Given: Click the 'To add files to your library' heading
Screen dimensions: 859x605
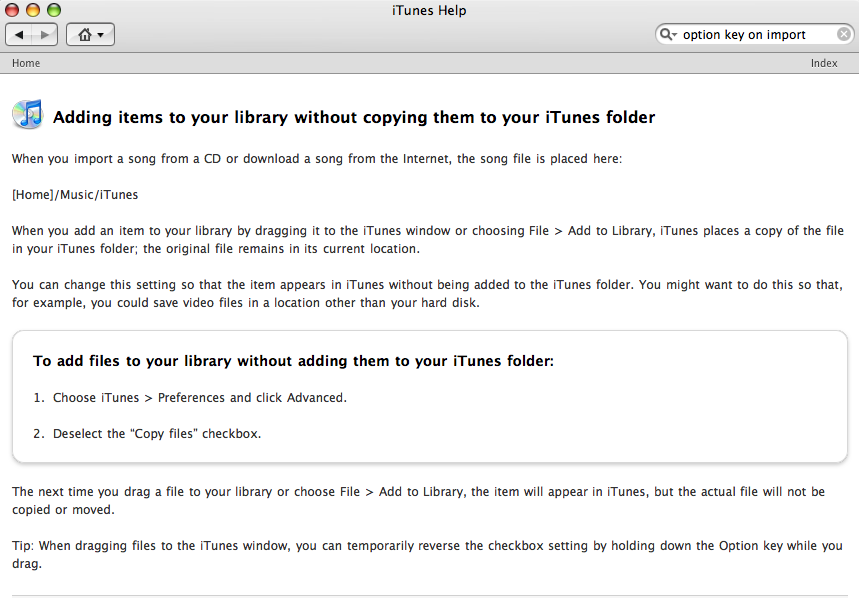Looking at the screenshot, I should (x=294, y=361).
